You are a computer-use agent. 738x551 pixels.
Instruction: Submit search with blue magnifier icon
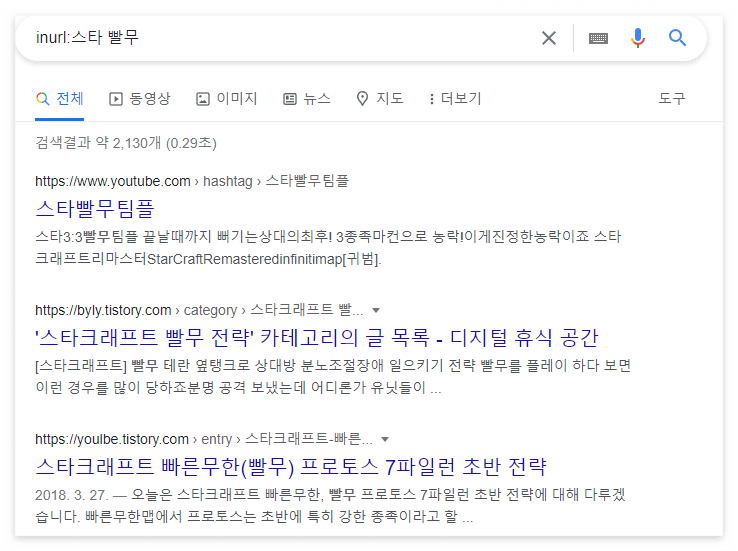(x=677, y=38)
